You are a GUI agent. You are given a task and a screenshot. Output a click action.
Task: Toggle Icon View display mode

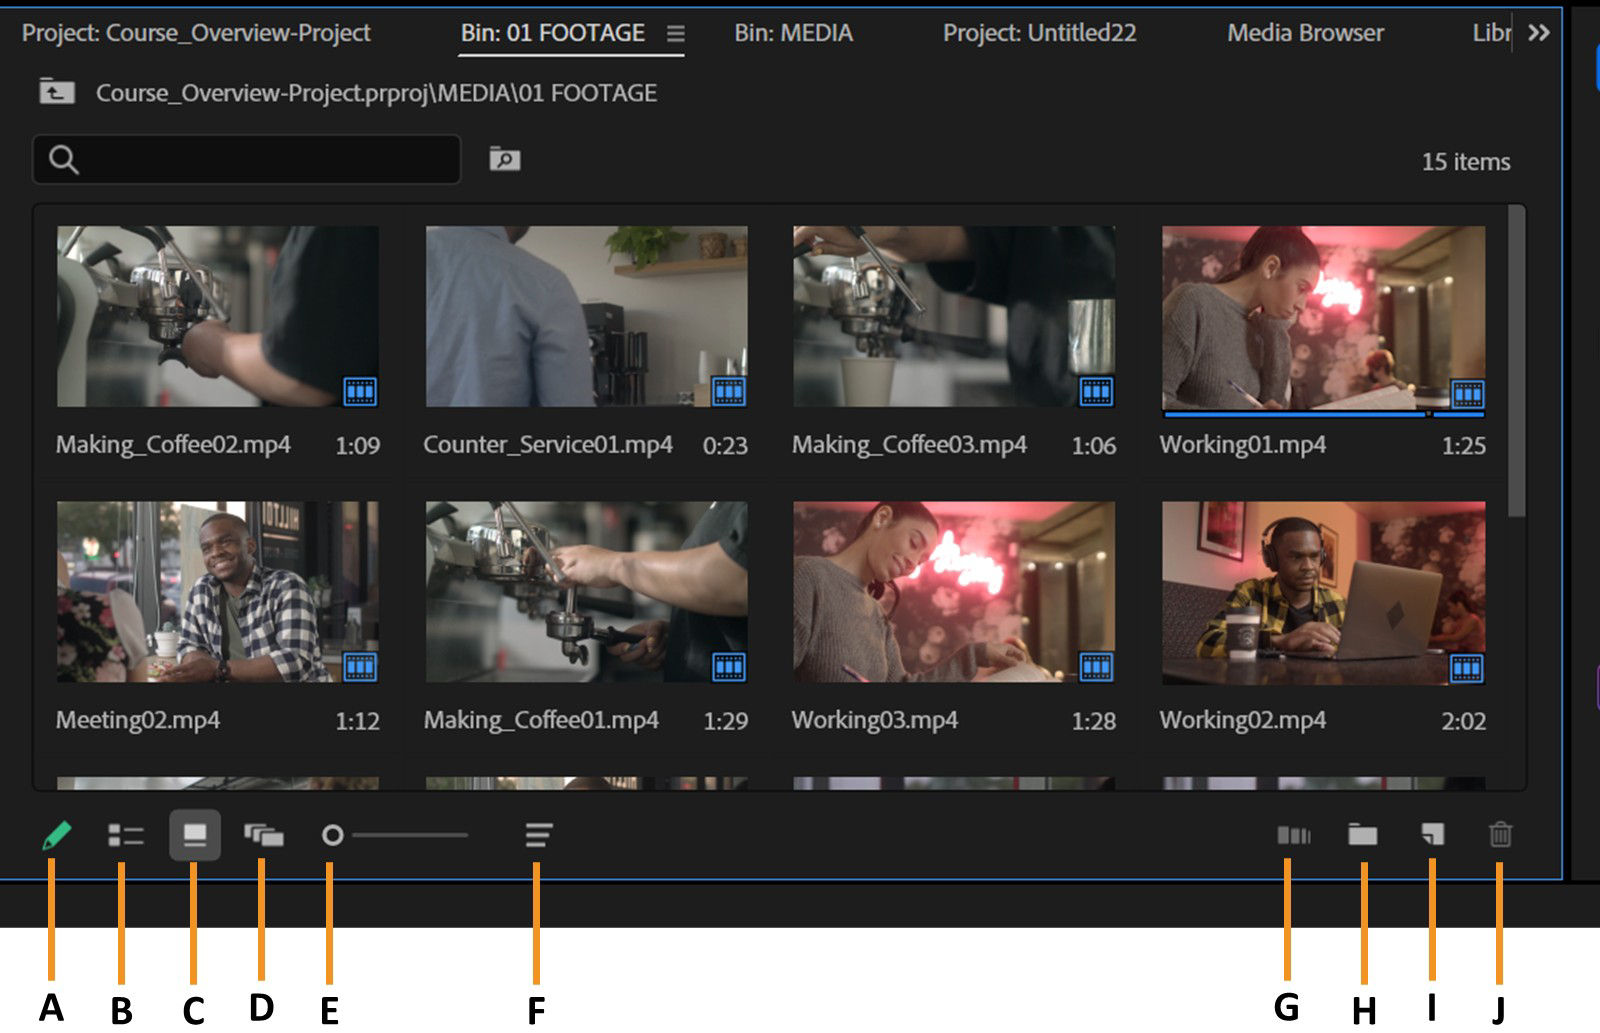tap(195, 838)
